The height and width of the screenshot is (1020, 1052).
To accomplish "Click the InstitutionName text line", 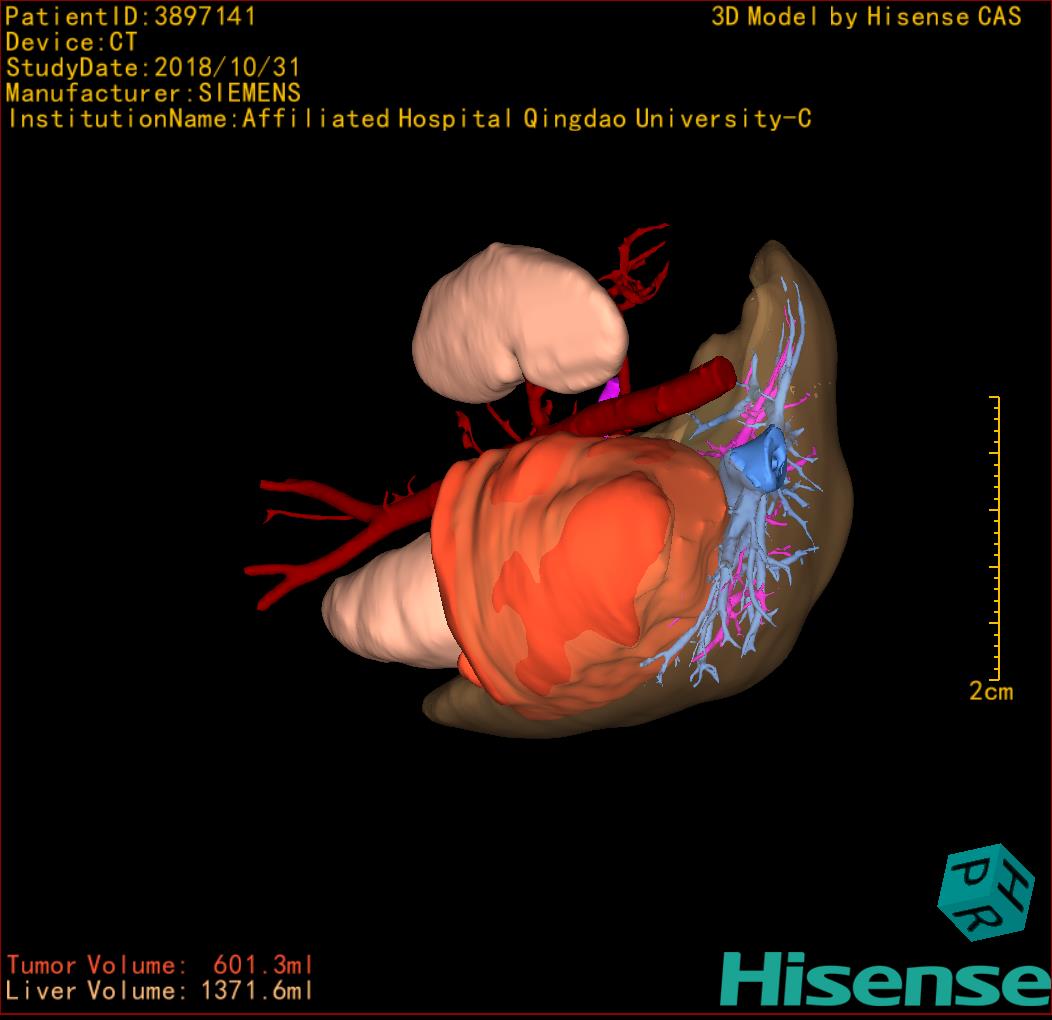I will pyautogui.click(x=408, y=119).
